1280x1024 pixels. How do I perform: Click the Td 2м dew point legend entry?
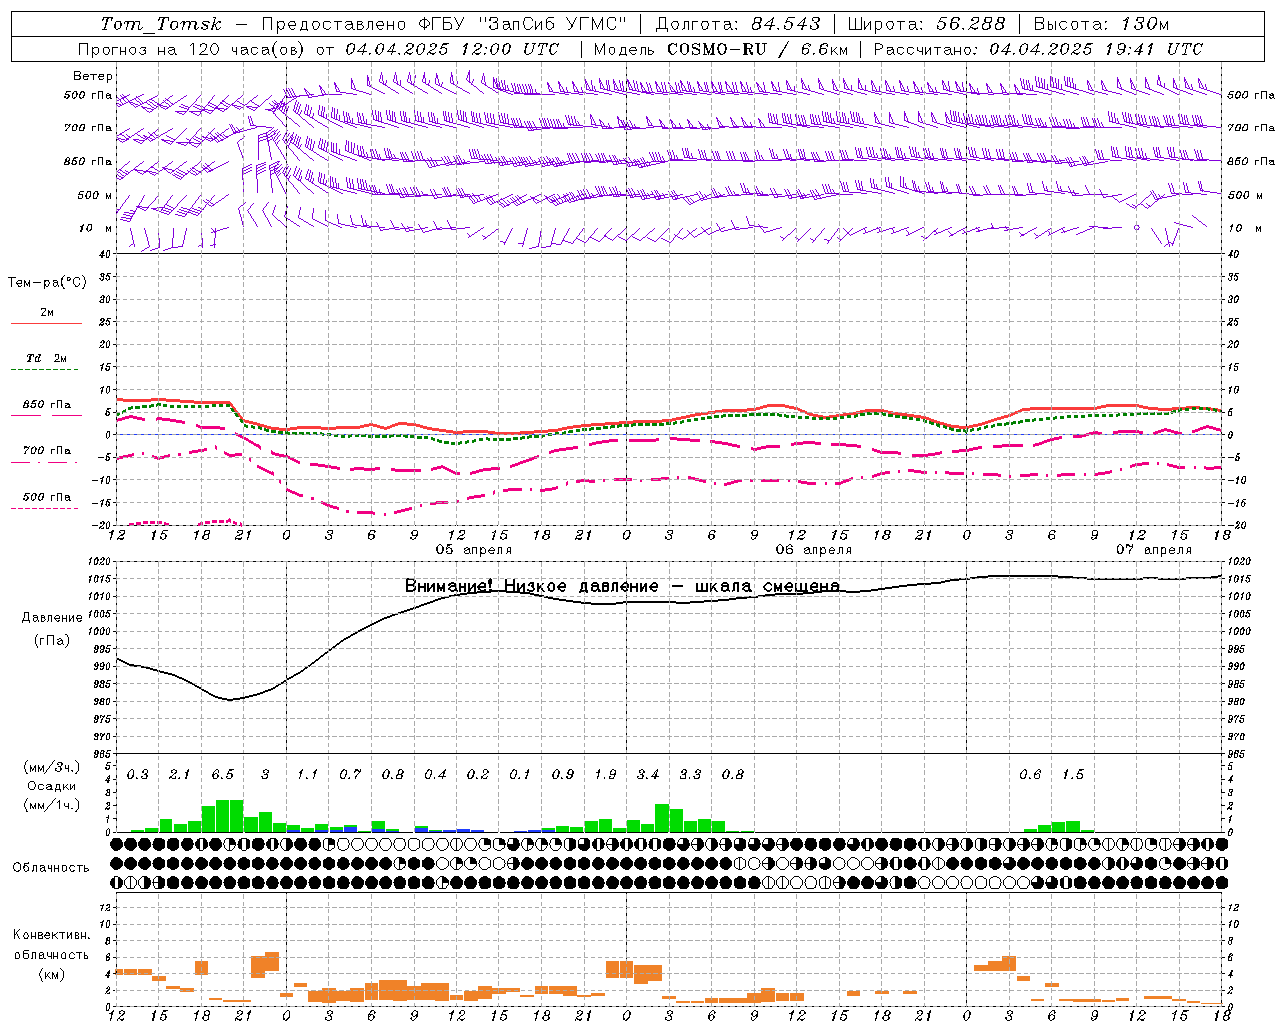[x=47, y=358]
